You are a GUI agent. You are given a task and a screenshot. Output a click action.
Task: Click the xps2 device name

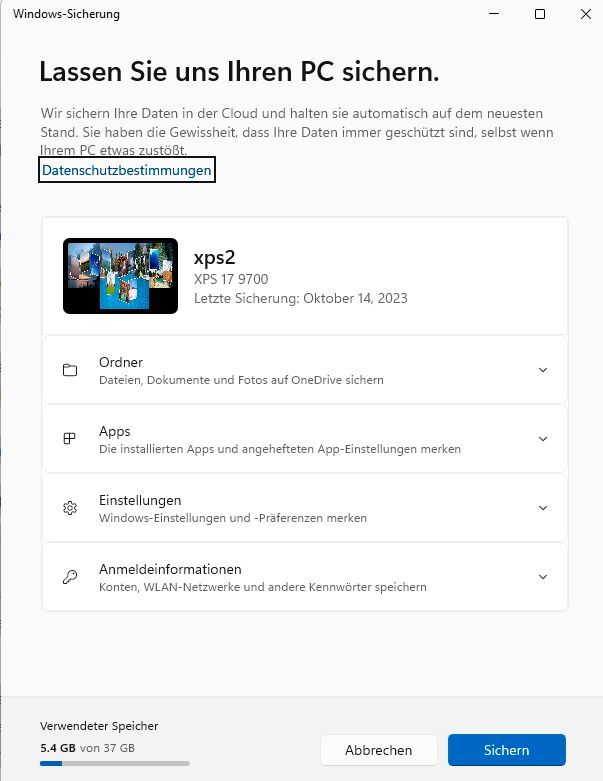click(x=213, y=258)
